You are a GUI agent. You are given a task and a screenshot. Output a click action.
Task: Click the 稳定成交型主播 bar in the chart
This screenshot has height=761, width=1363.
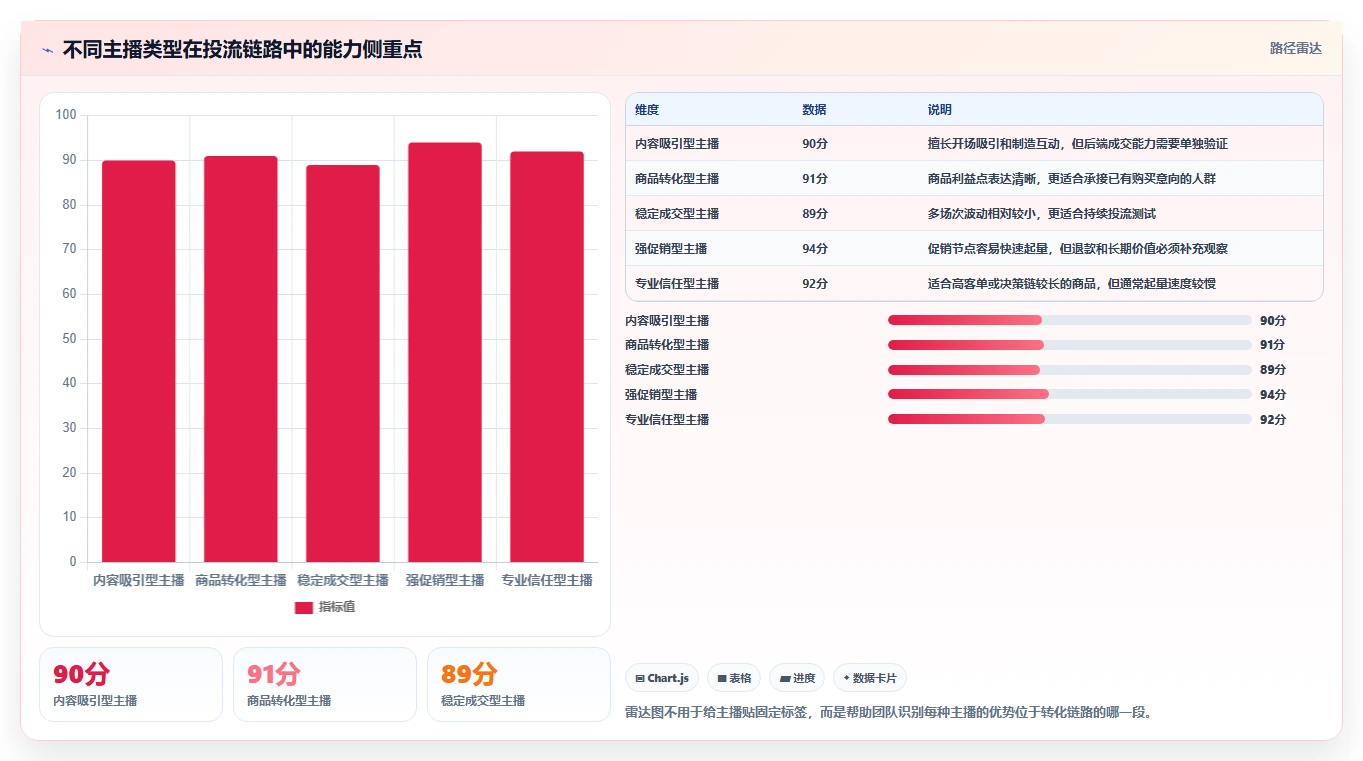pyautogui.click(x=343, y=363)
